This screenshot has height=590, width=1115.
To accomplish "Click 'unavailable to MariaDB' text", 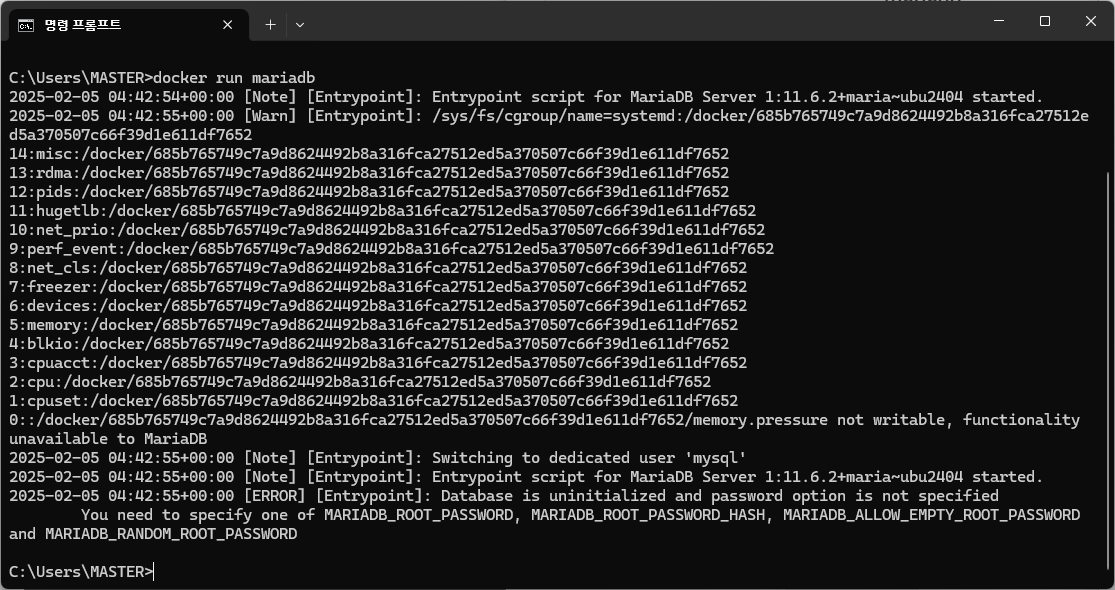I will point(108,439).
